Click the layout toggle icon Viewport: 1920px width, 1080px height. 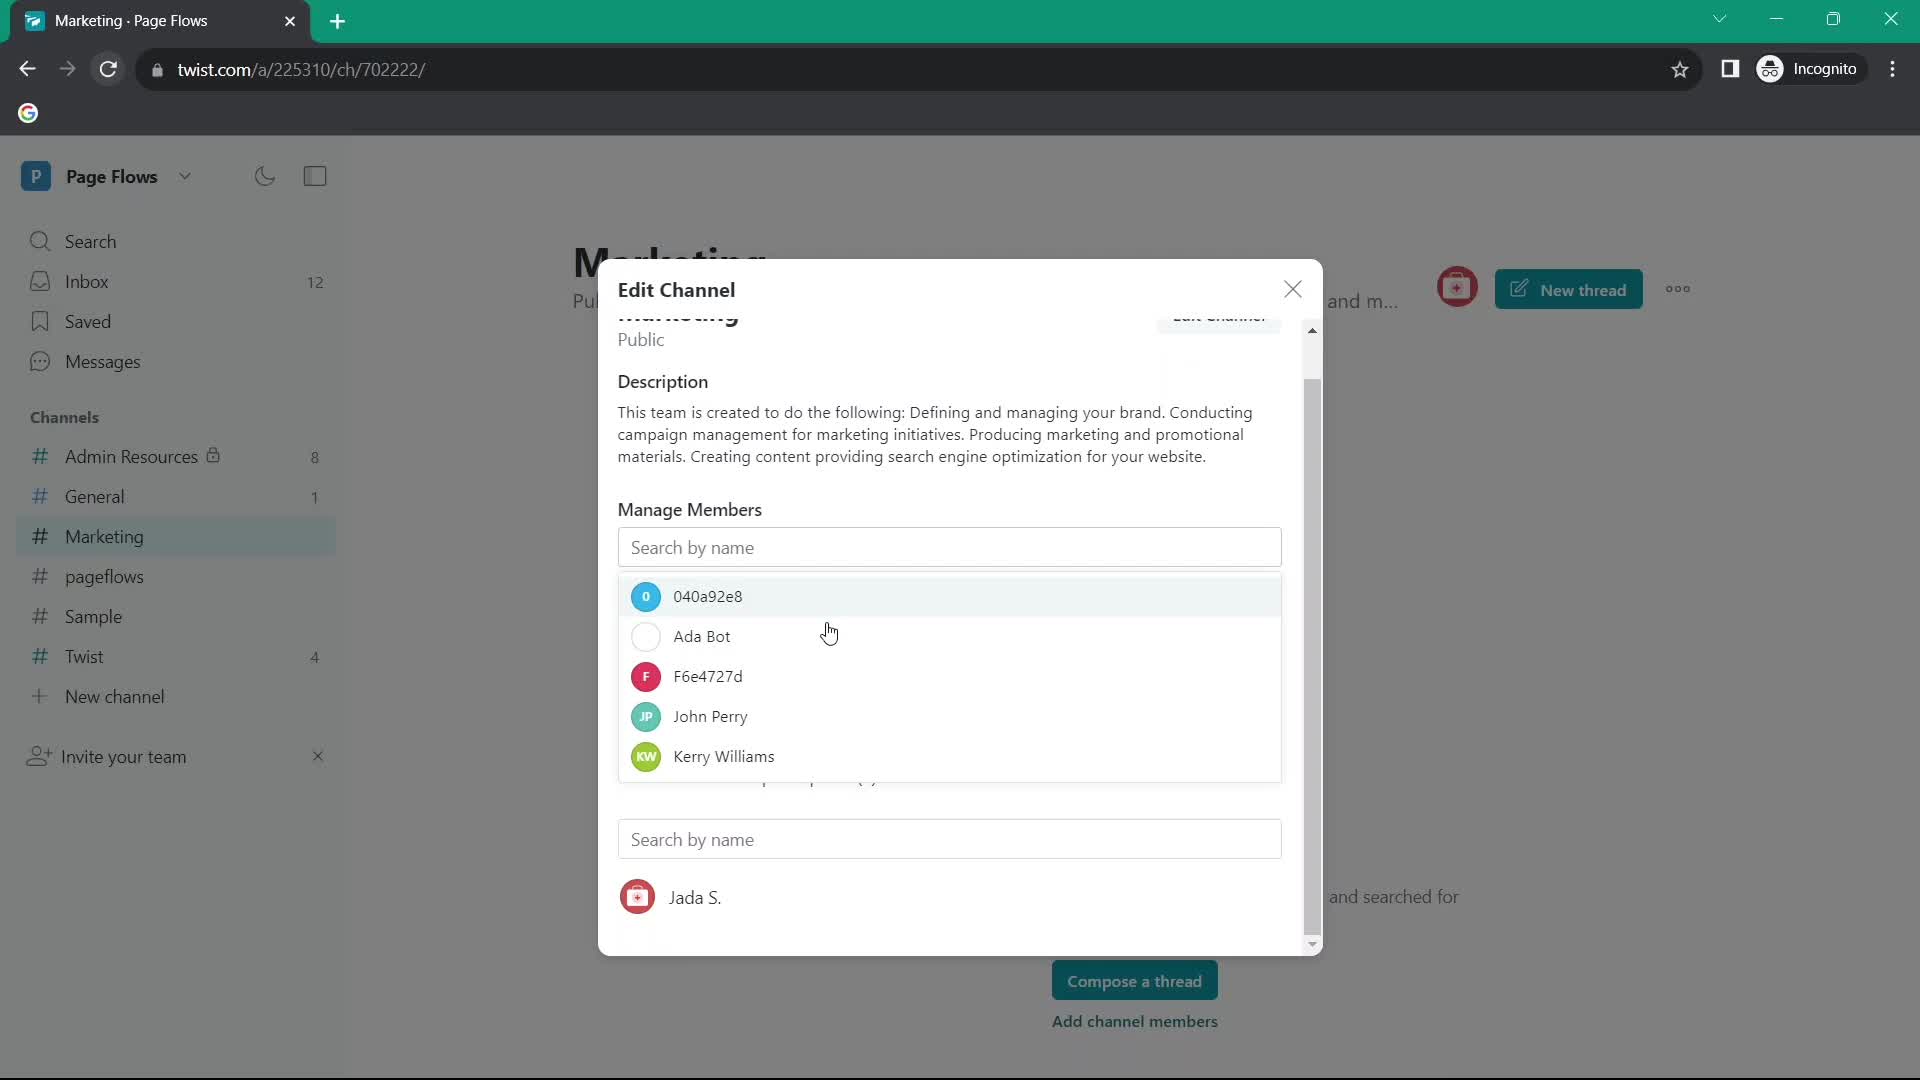pyautogui.click(x=315, y=175)
